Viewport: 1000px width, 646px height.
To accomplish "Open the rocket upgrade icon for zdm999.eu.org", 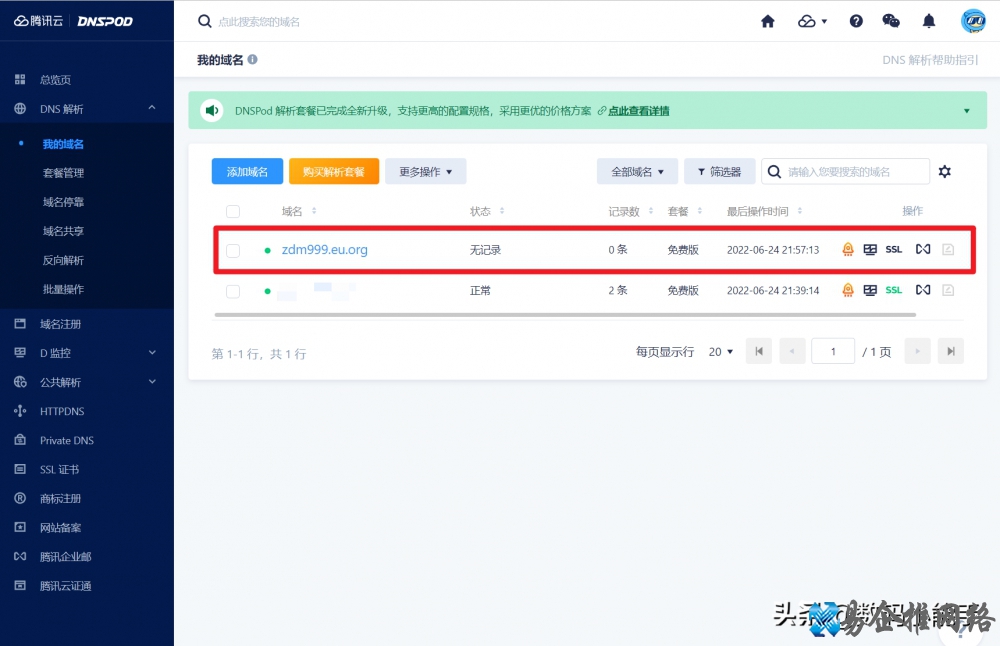I will (848, 249).
